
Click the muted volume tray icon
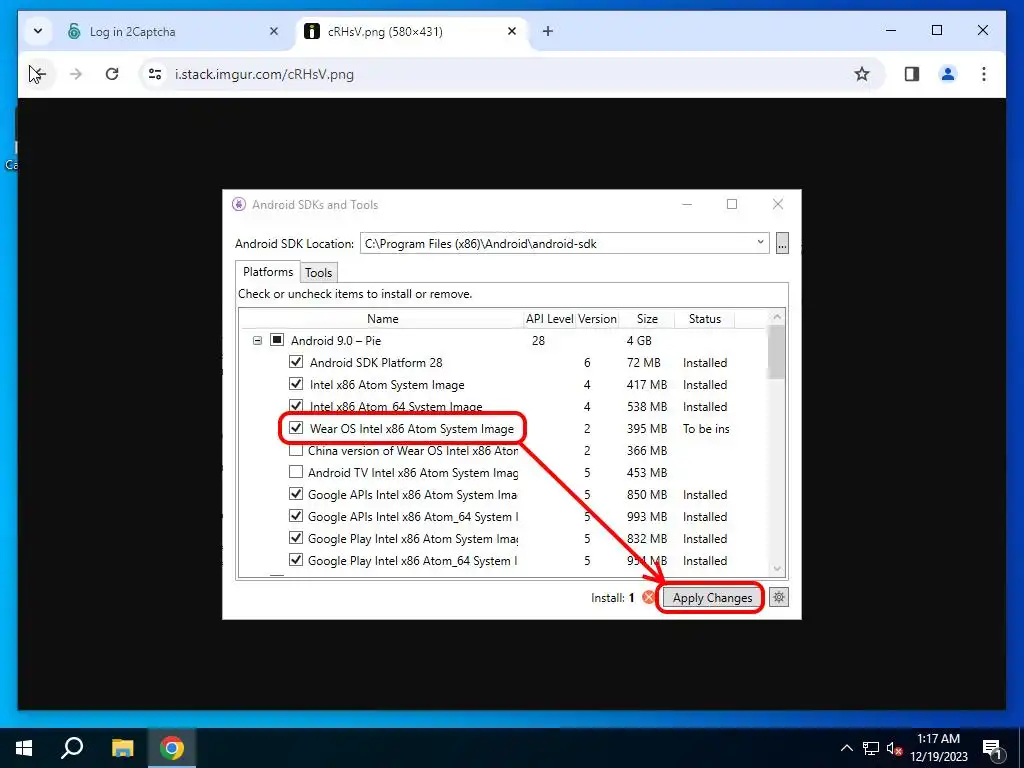coord(894,748)
